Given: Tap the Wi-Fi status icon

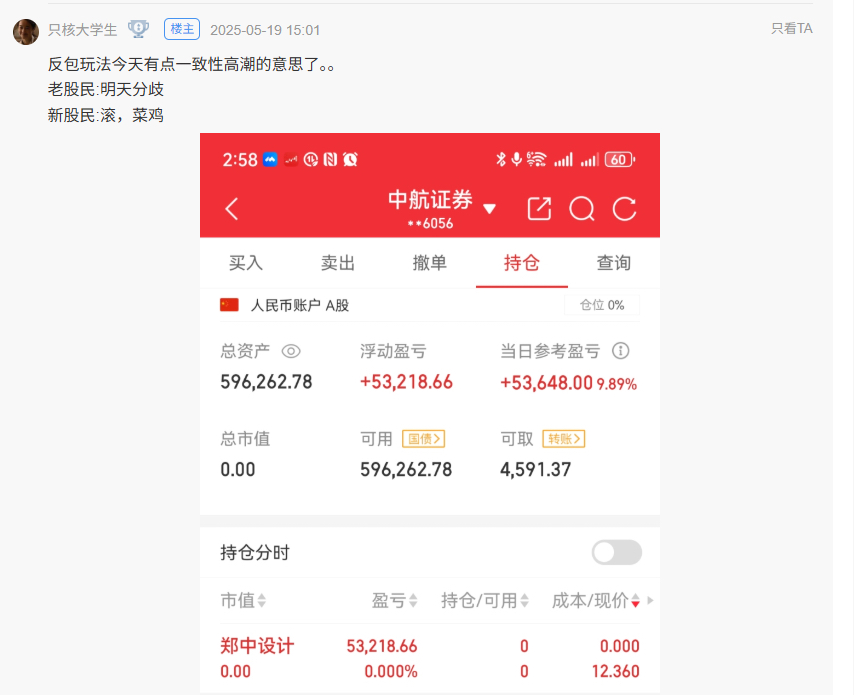Looking at the screenshot, I should tap(536, 159).
